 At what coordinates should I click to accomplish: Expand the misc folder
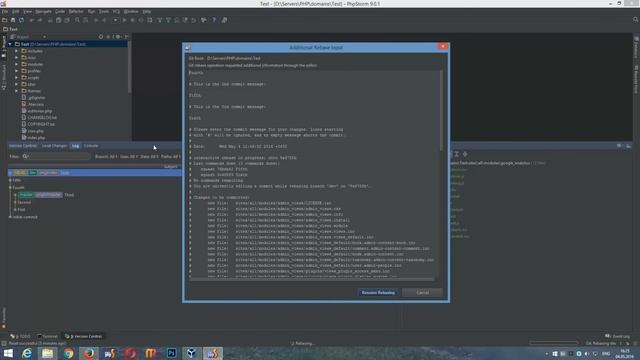coord(17,58)
